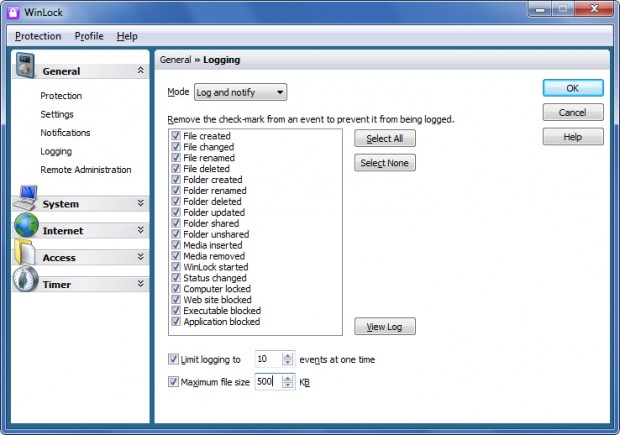Expand the Access section chevron

140,257
